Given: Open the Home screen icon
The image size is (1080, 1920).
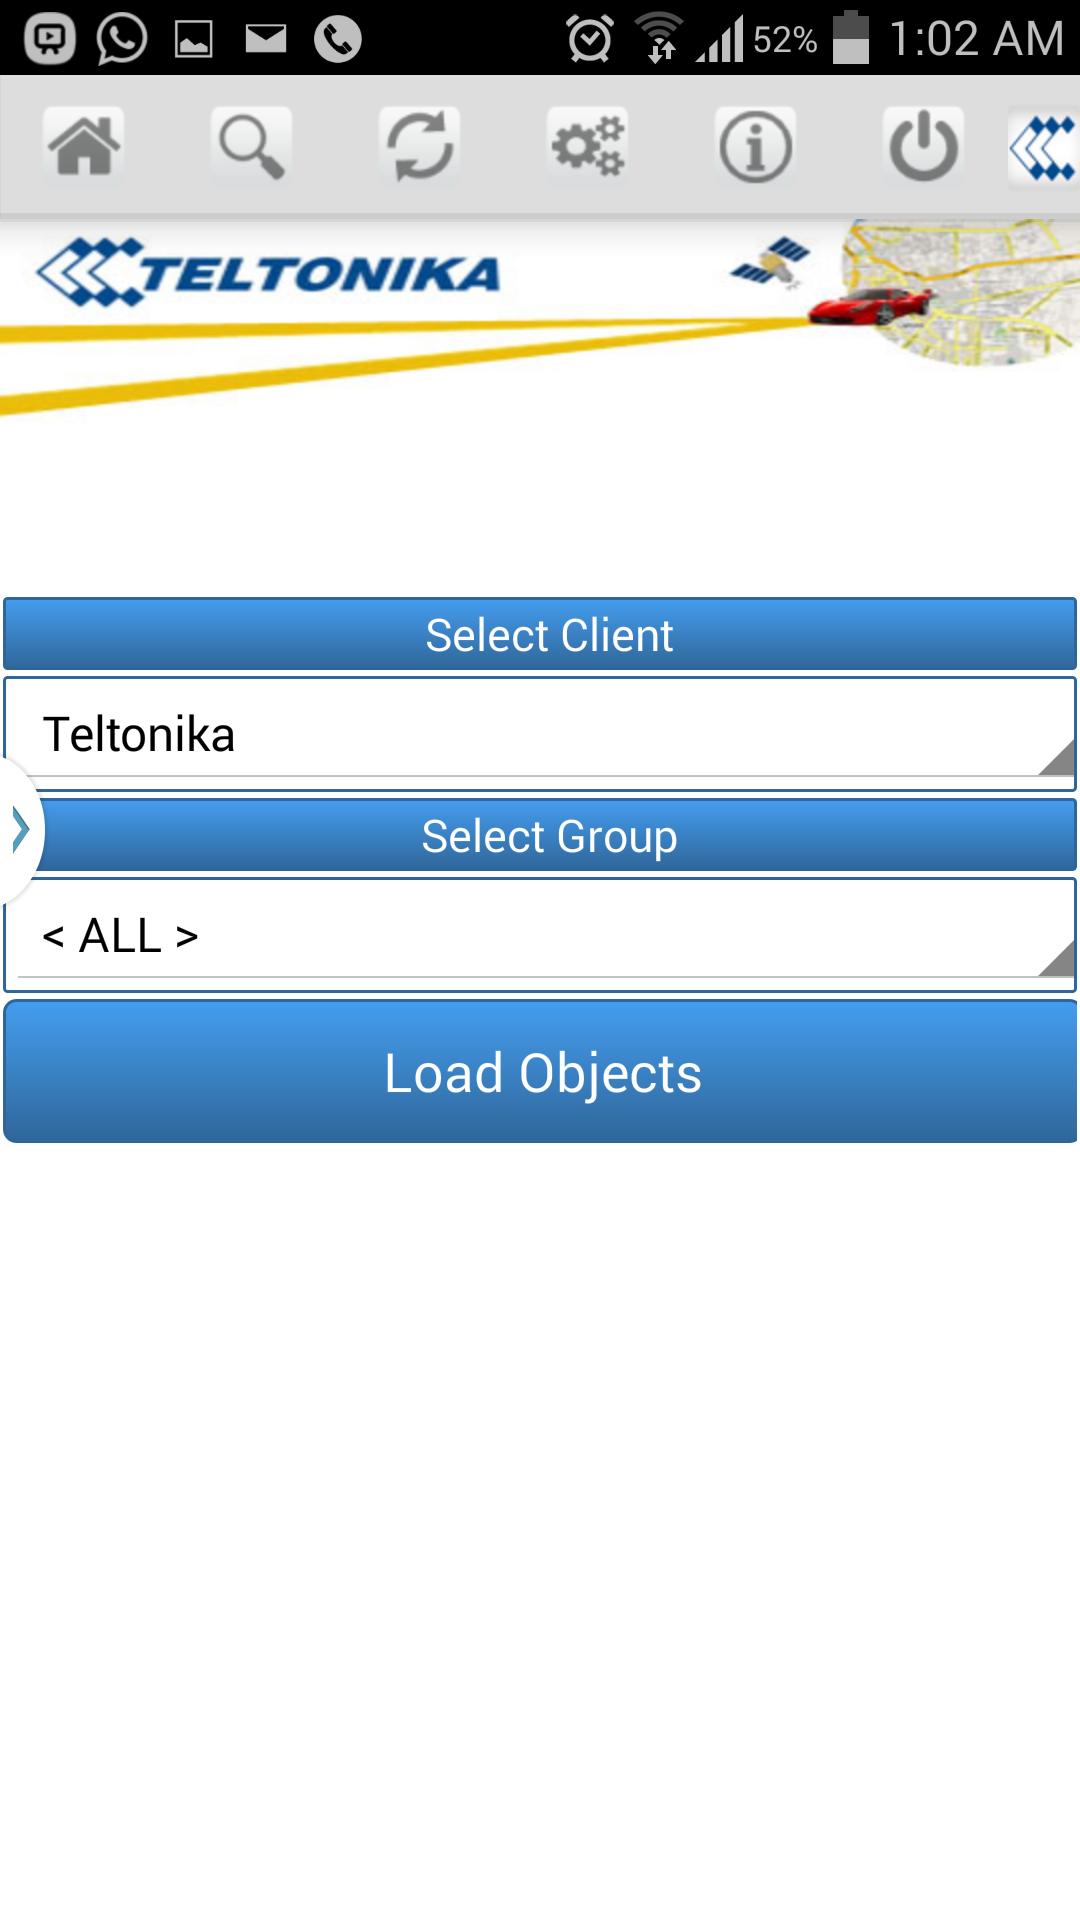Looking at the screenshot, I should 85,143.
